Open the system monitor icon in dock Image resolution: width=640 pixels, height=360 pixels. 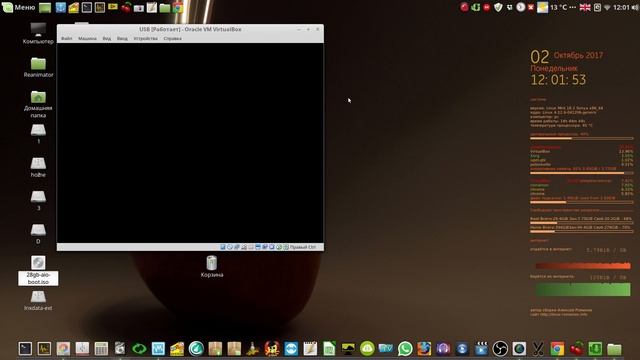click(44, 349)
